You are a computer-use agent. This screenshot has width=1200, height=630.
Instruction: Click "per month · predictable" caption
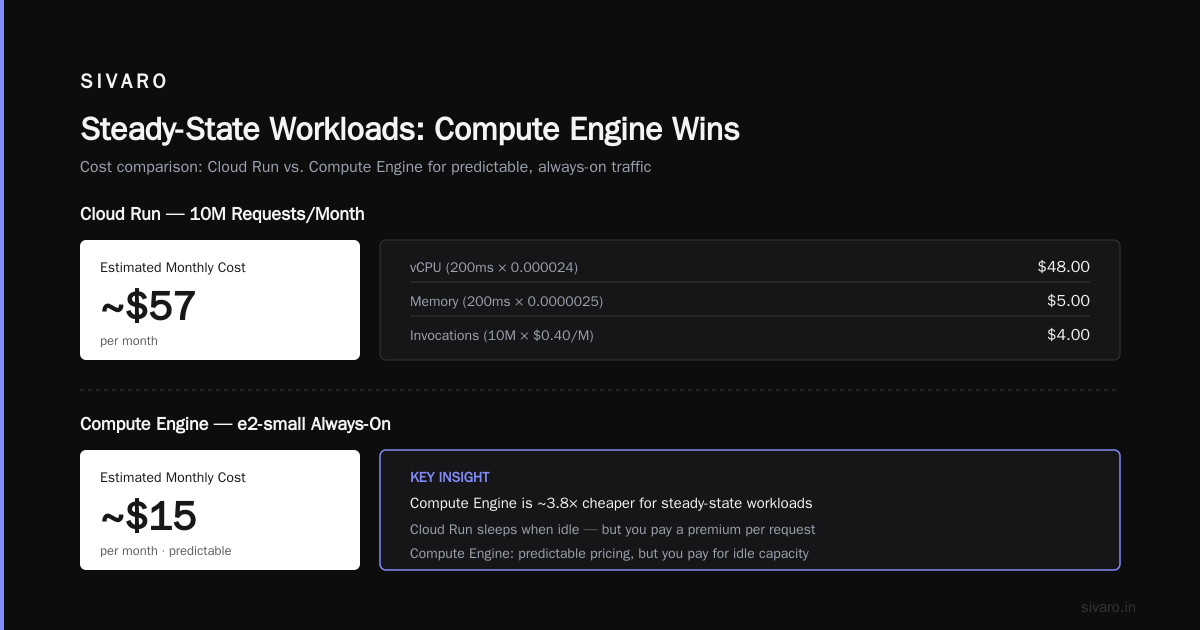[x=165, y=551]
